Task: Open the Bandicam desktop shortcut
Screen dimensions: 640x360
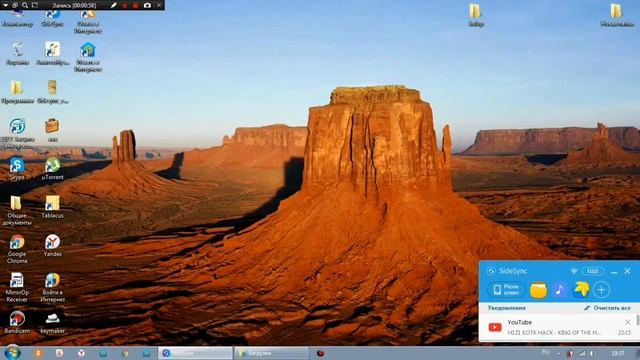Action: pyautogui.click(x=17, y=322)
